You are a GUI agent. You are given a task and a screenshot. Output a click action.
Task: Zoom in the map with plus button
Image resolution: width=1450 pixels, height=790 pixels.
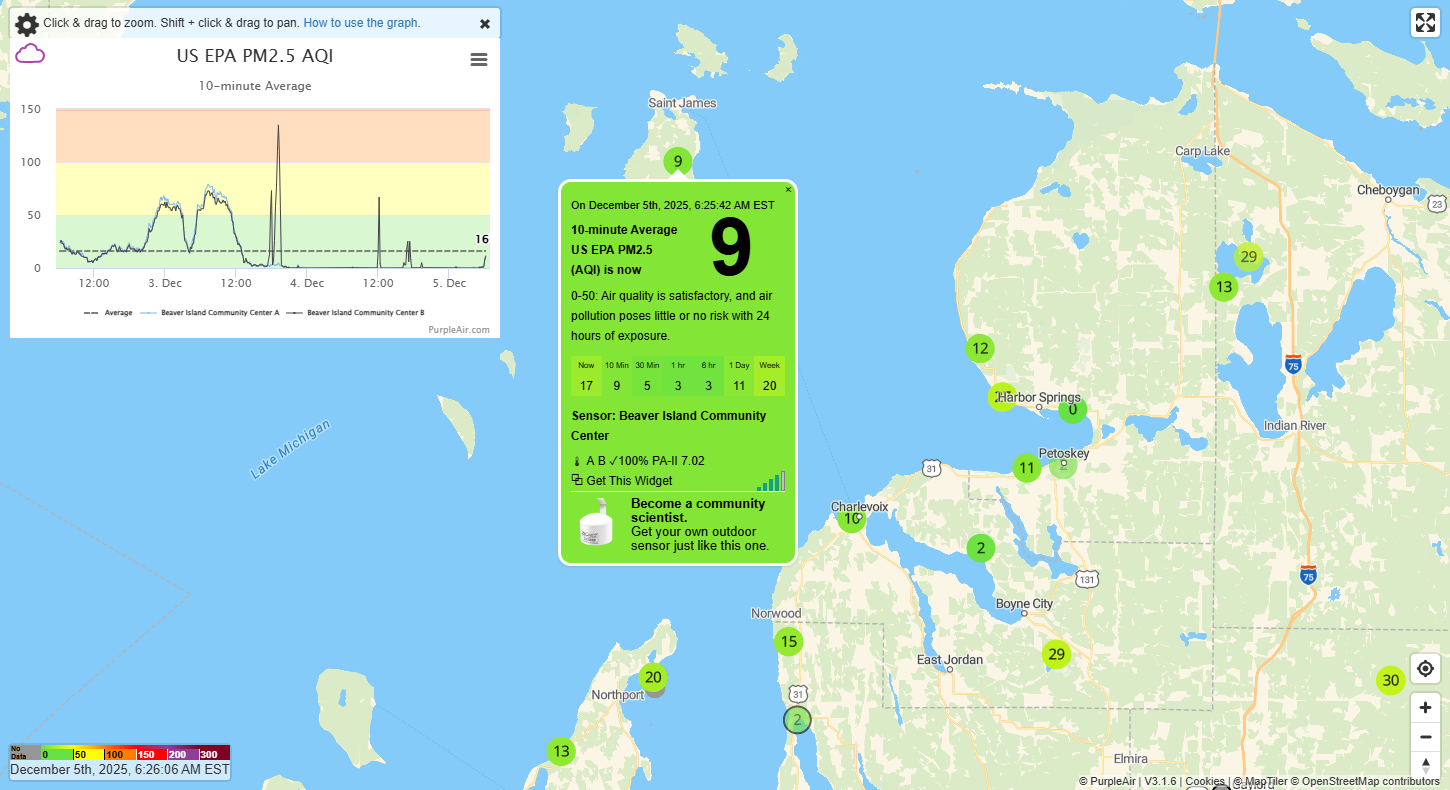pos(1425,708)
